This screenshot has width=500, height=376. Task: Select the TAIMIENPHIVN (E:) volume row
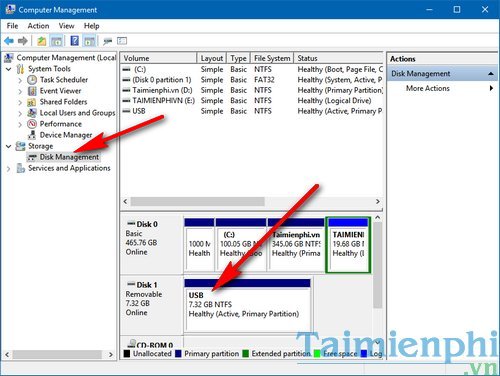point(252,101)
